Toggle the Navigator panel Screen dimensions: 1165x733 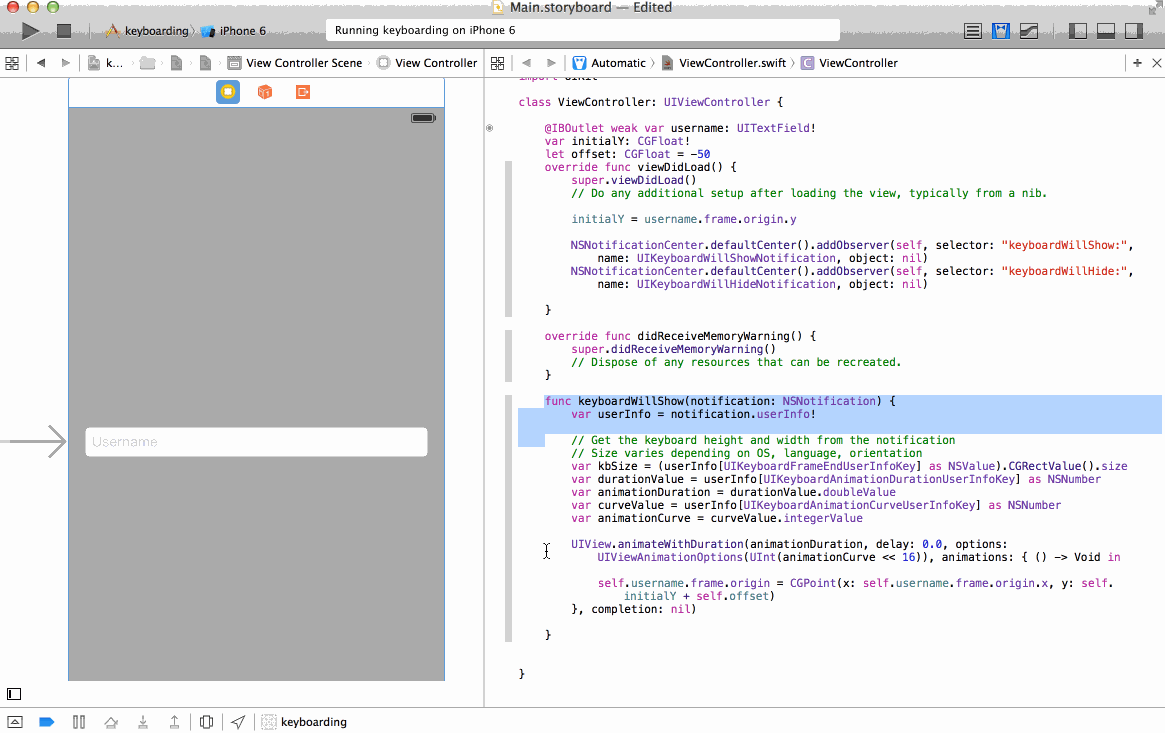click(1077, 30)
